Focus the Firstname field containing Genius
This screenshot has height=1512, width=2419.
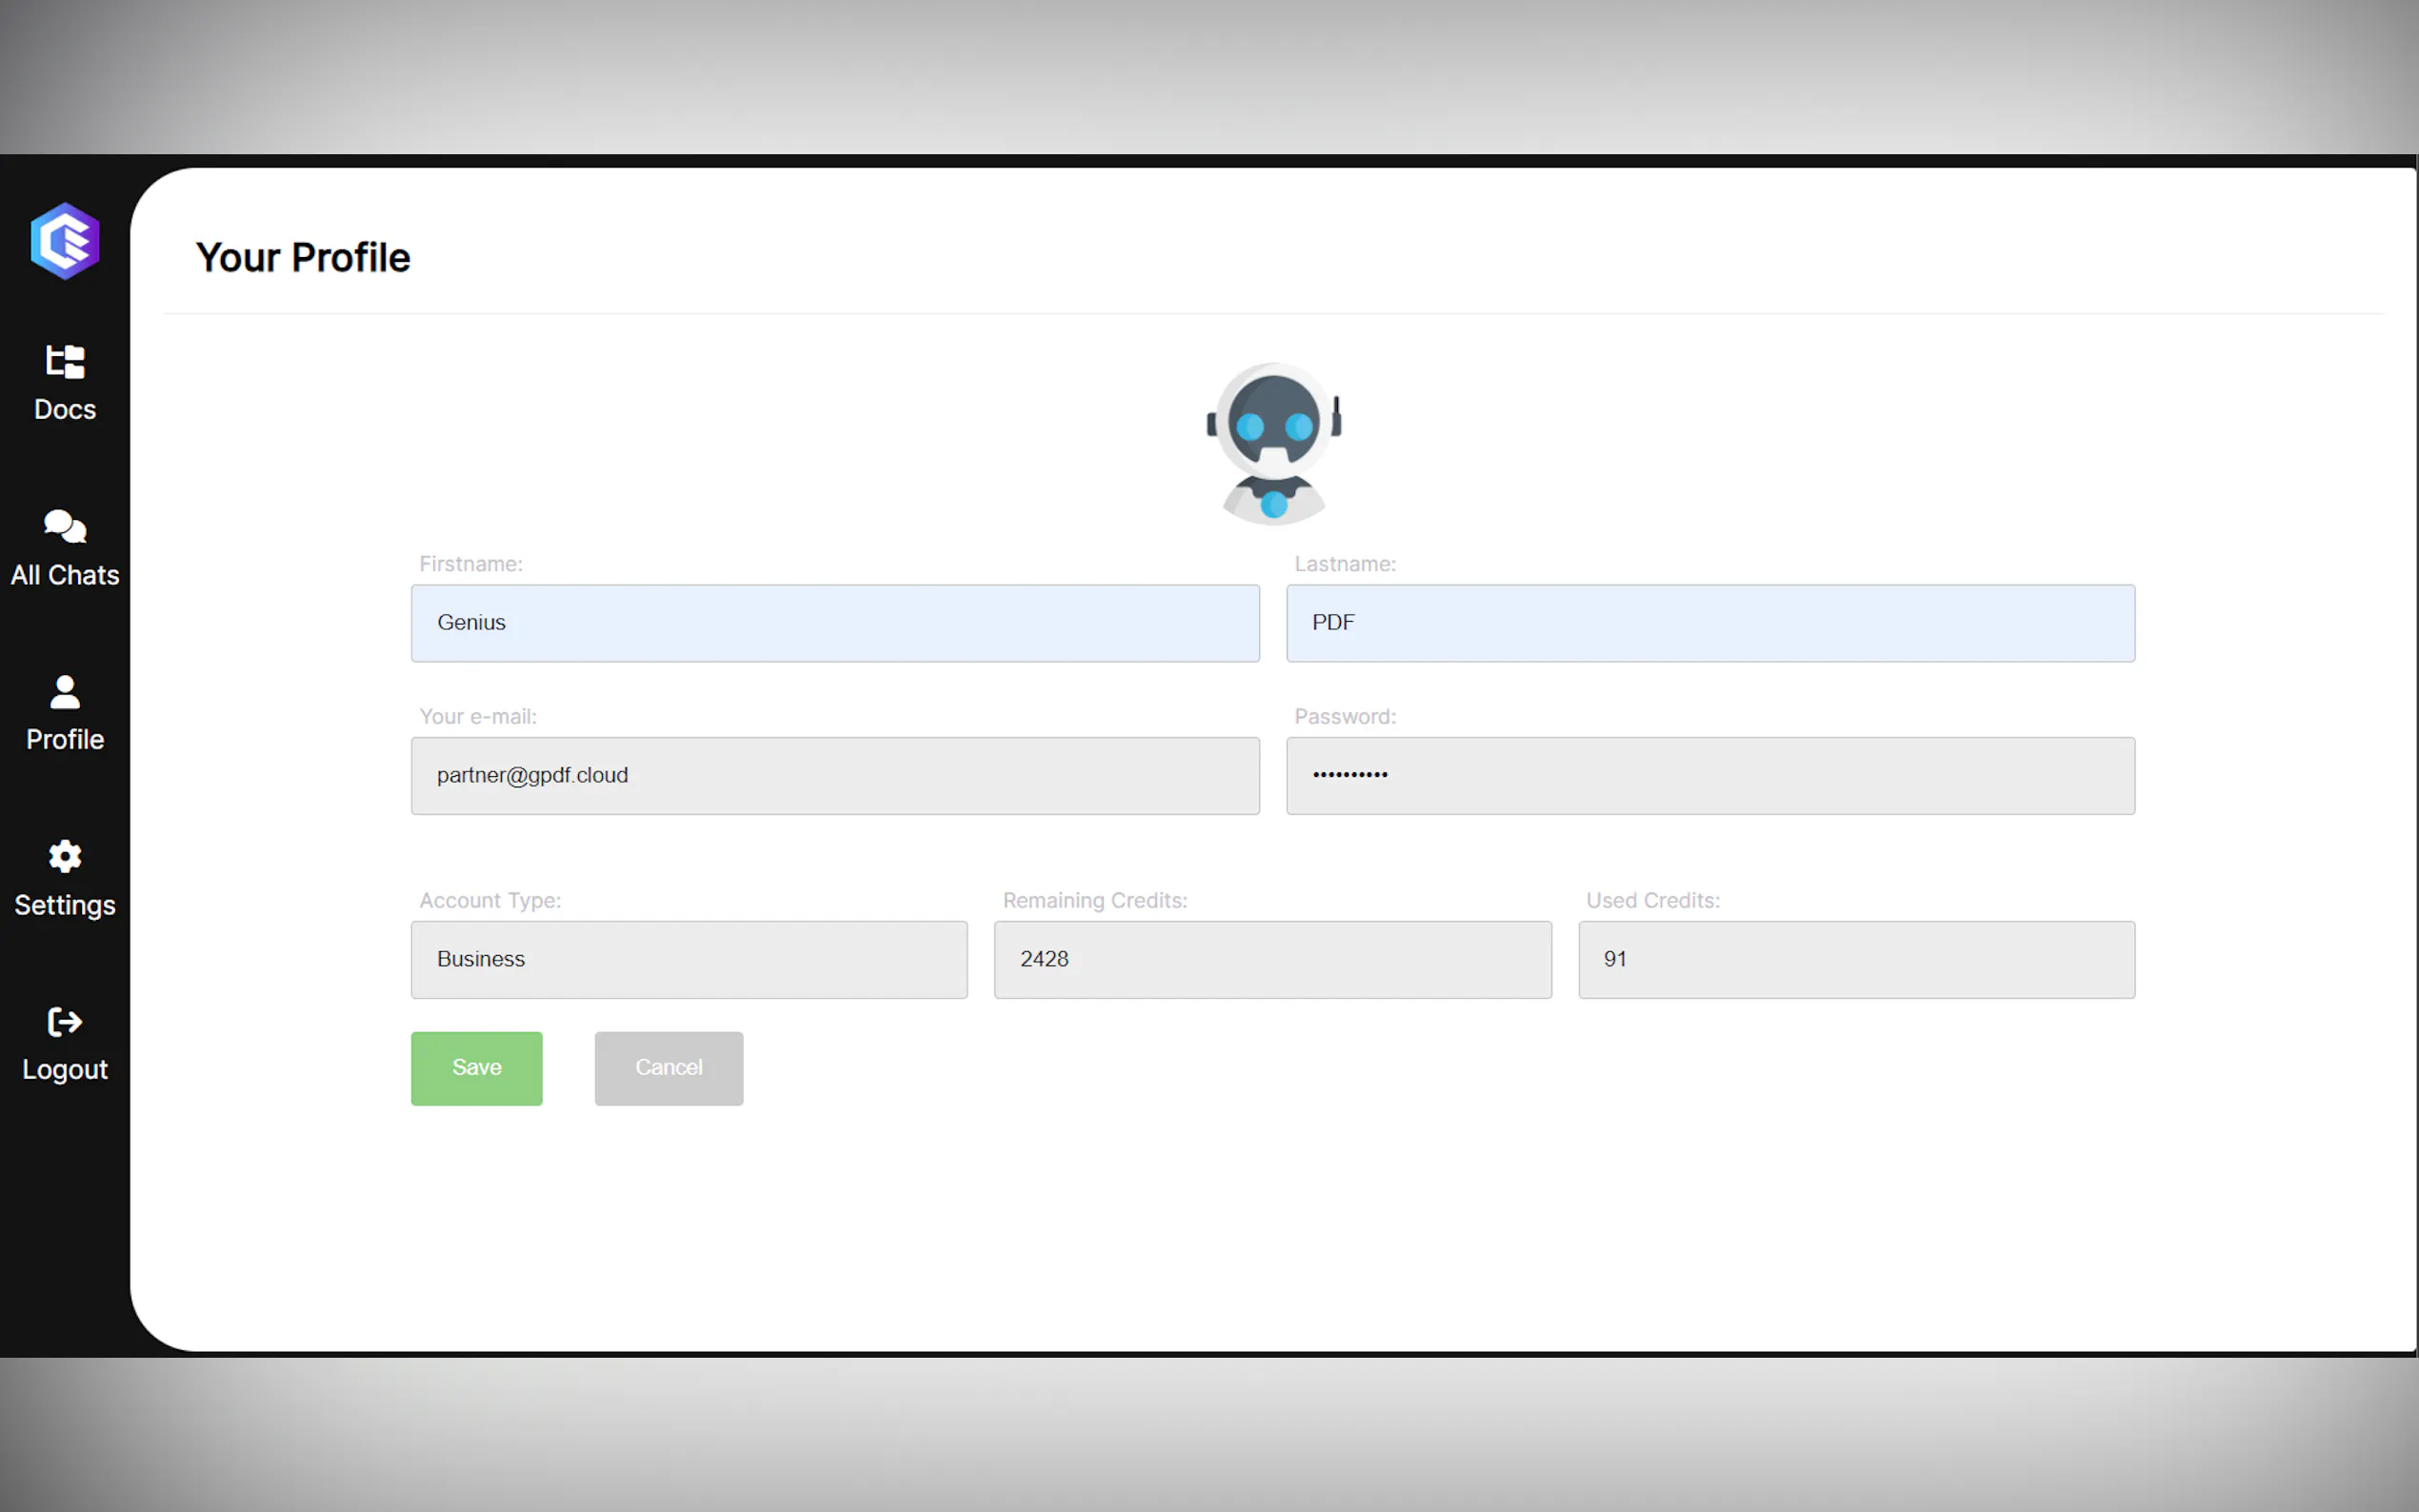pyautogui.click(x=835, y=623)
